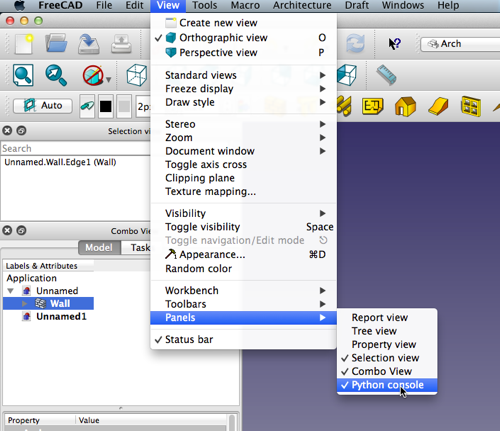Create a new document with the toolbar icon

pos(24,44)
